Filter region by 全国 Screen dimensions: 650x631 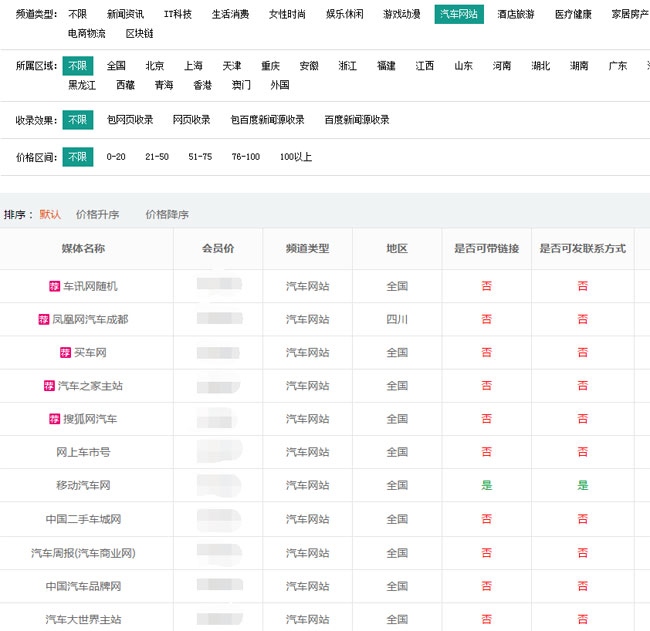[116, 66]
